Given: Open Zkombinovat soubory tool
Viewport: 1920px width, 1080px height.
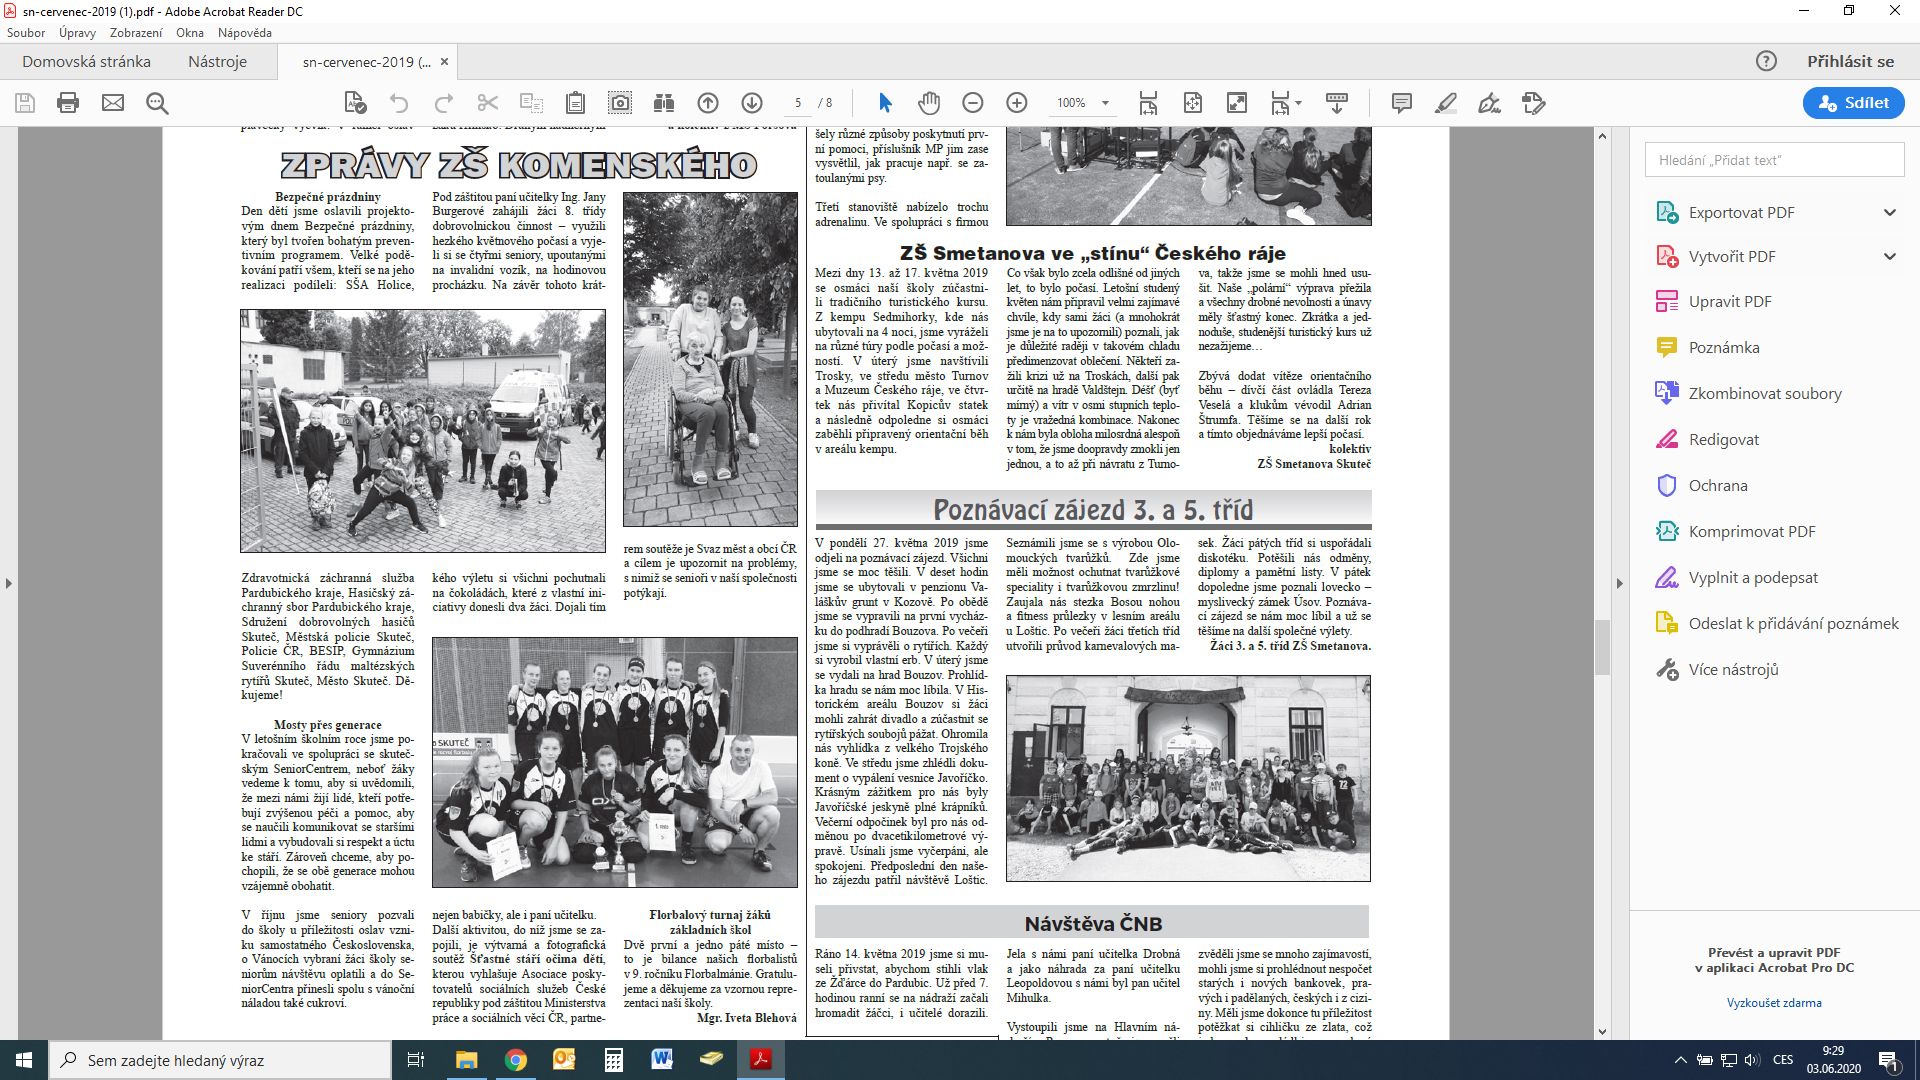Looking at the screenshot, I should [x=1749, y=393].
